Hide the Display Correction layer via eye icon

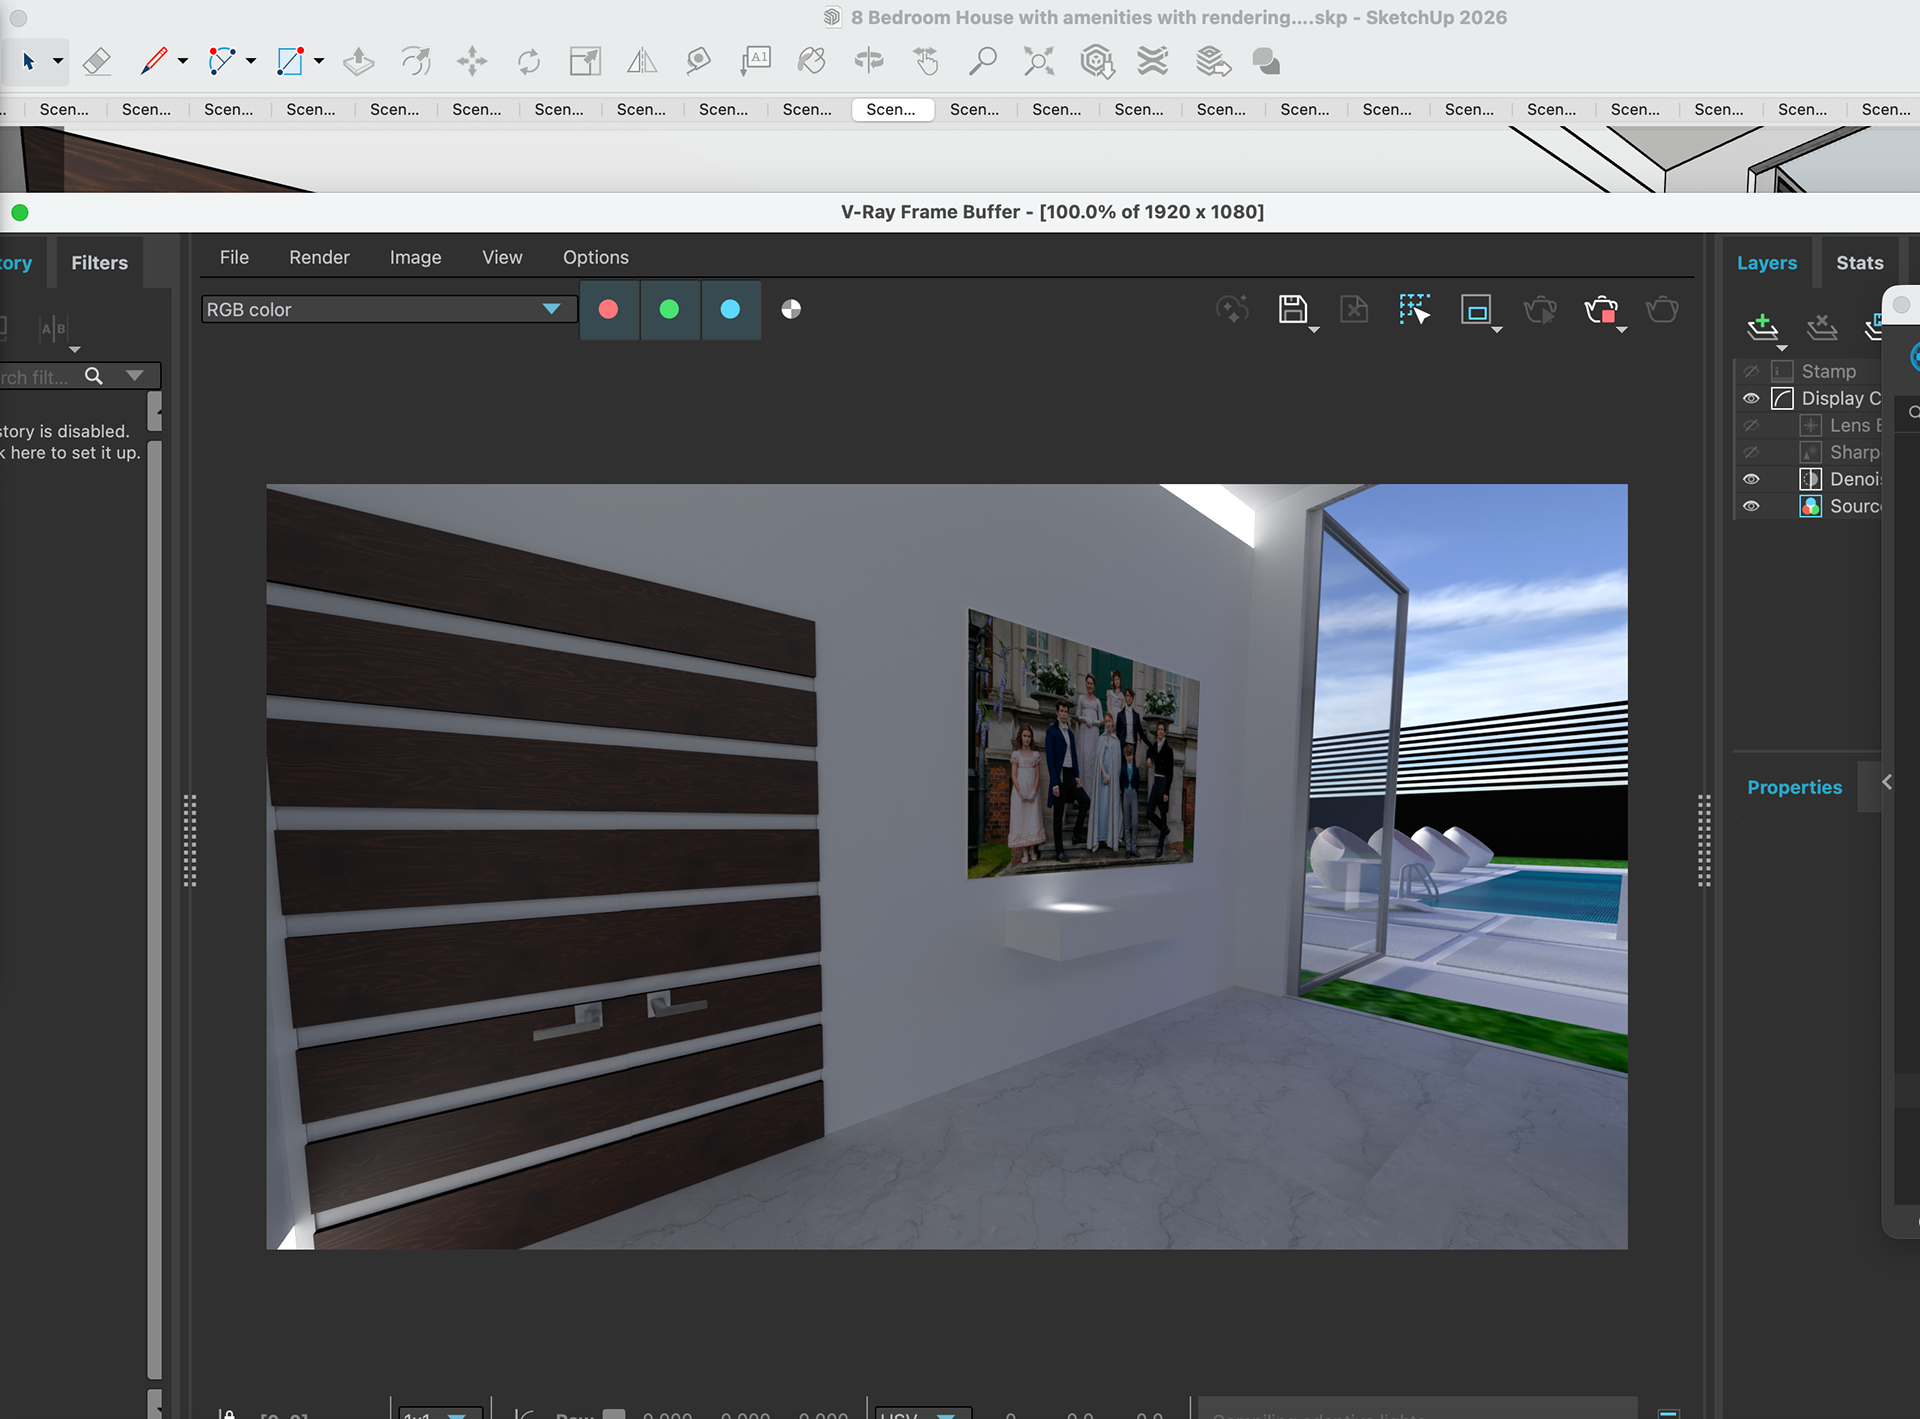click(x=1751, y=398)
